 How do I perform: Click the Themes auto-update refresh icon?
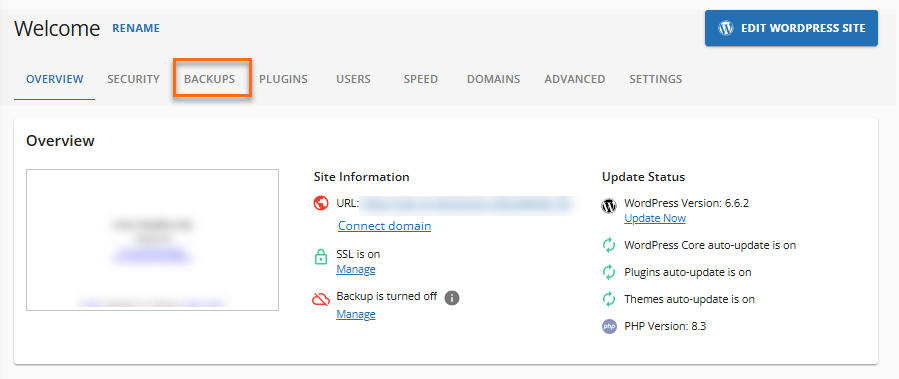pos(609,299)
